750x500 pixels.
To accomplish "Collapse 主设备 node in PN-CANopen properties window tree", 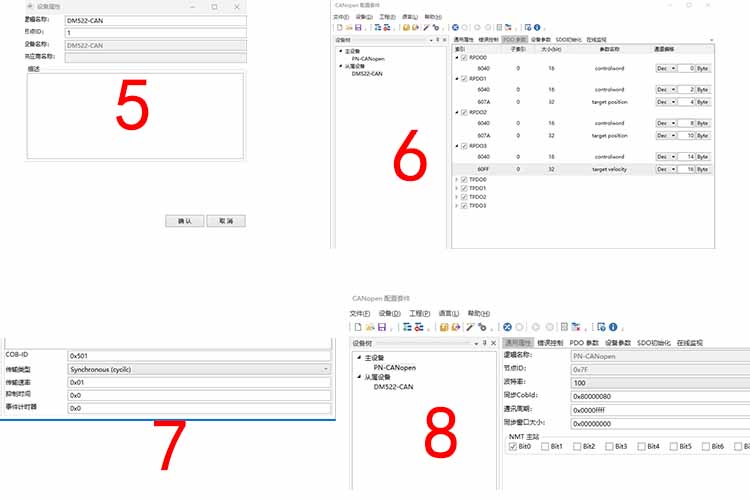I will 359,357.
